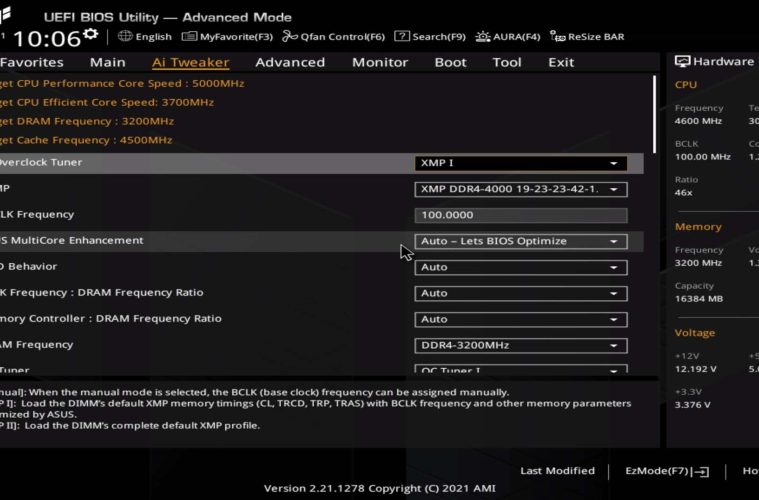
Task: Click Target Cache Frequency : 4500MHz text
Action: 86,140
